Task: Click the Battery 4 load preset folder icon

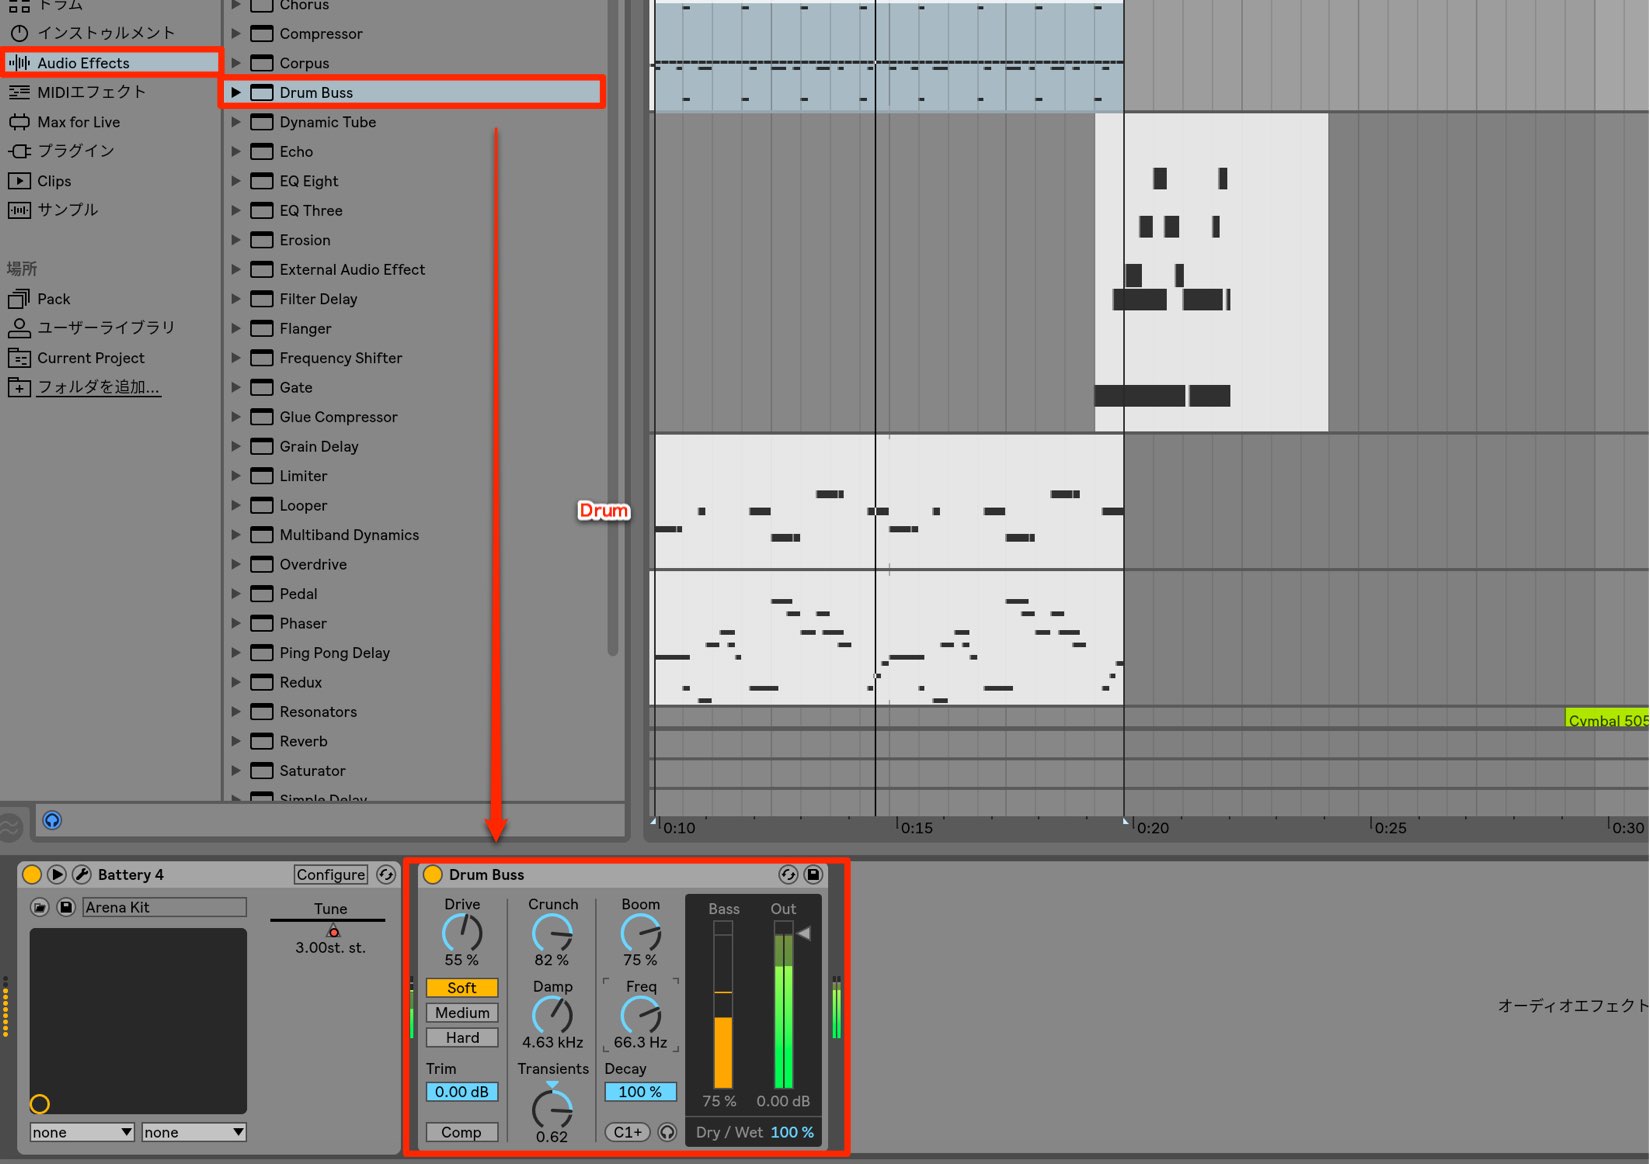Action: pyautogui.click(x=40, y=907)
